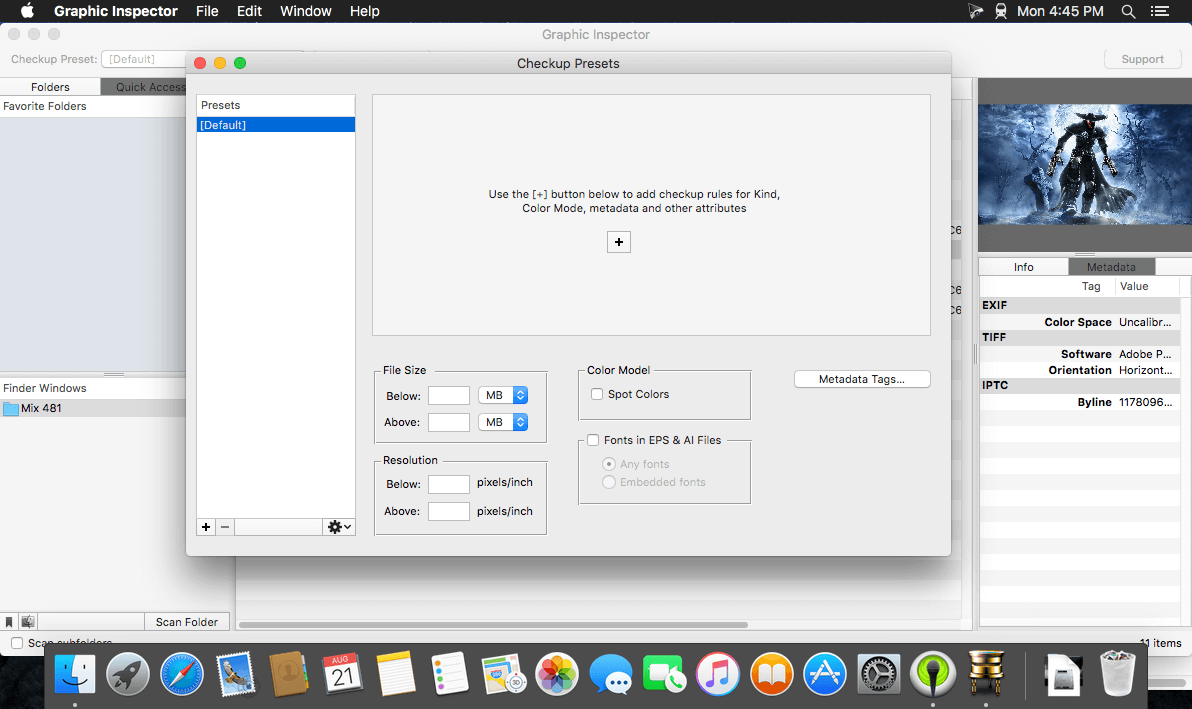Click the plus button in the rules area

619,242
